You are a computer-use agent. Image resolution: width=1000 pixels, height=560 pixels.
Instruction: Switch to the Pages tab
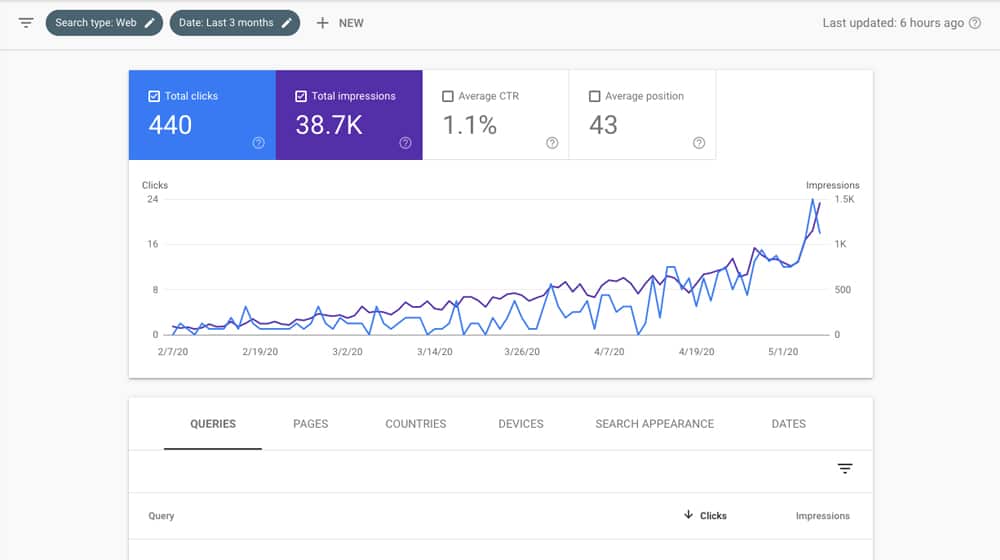click(311, 424)
